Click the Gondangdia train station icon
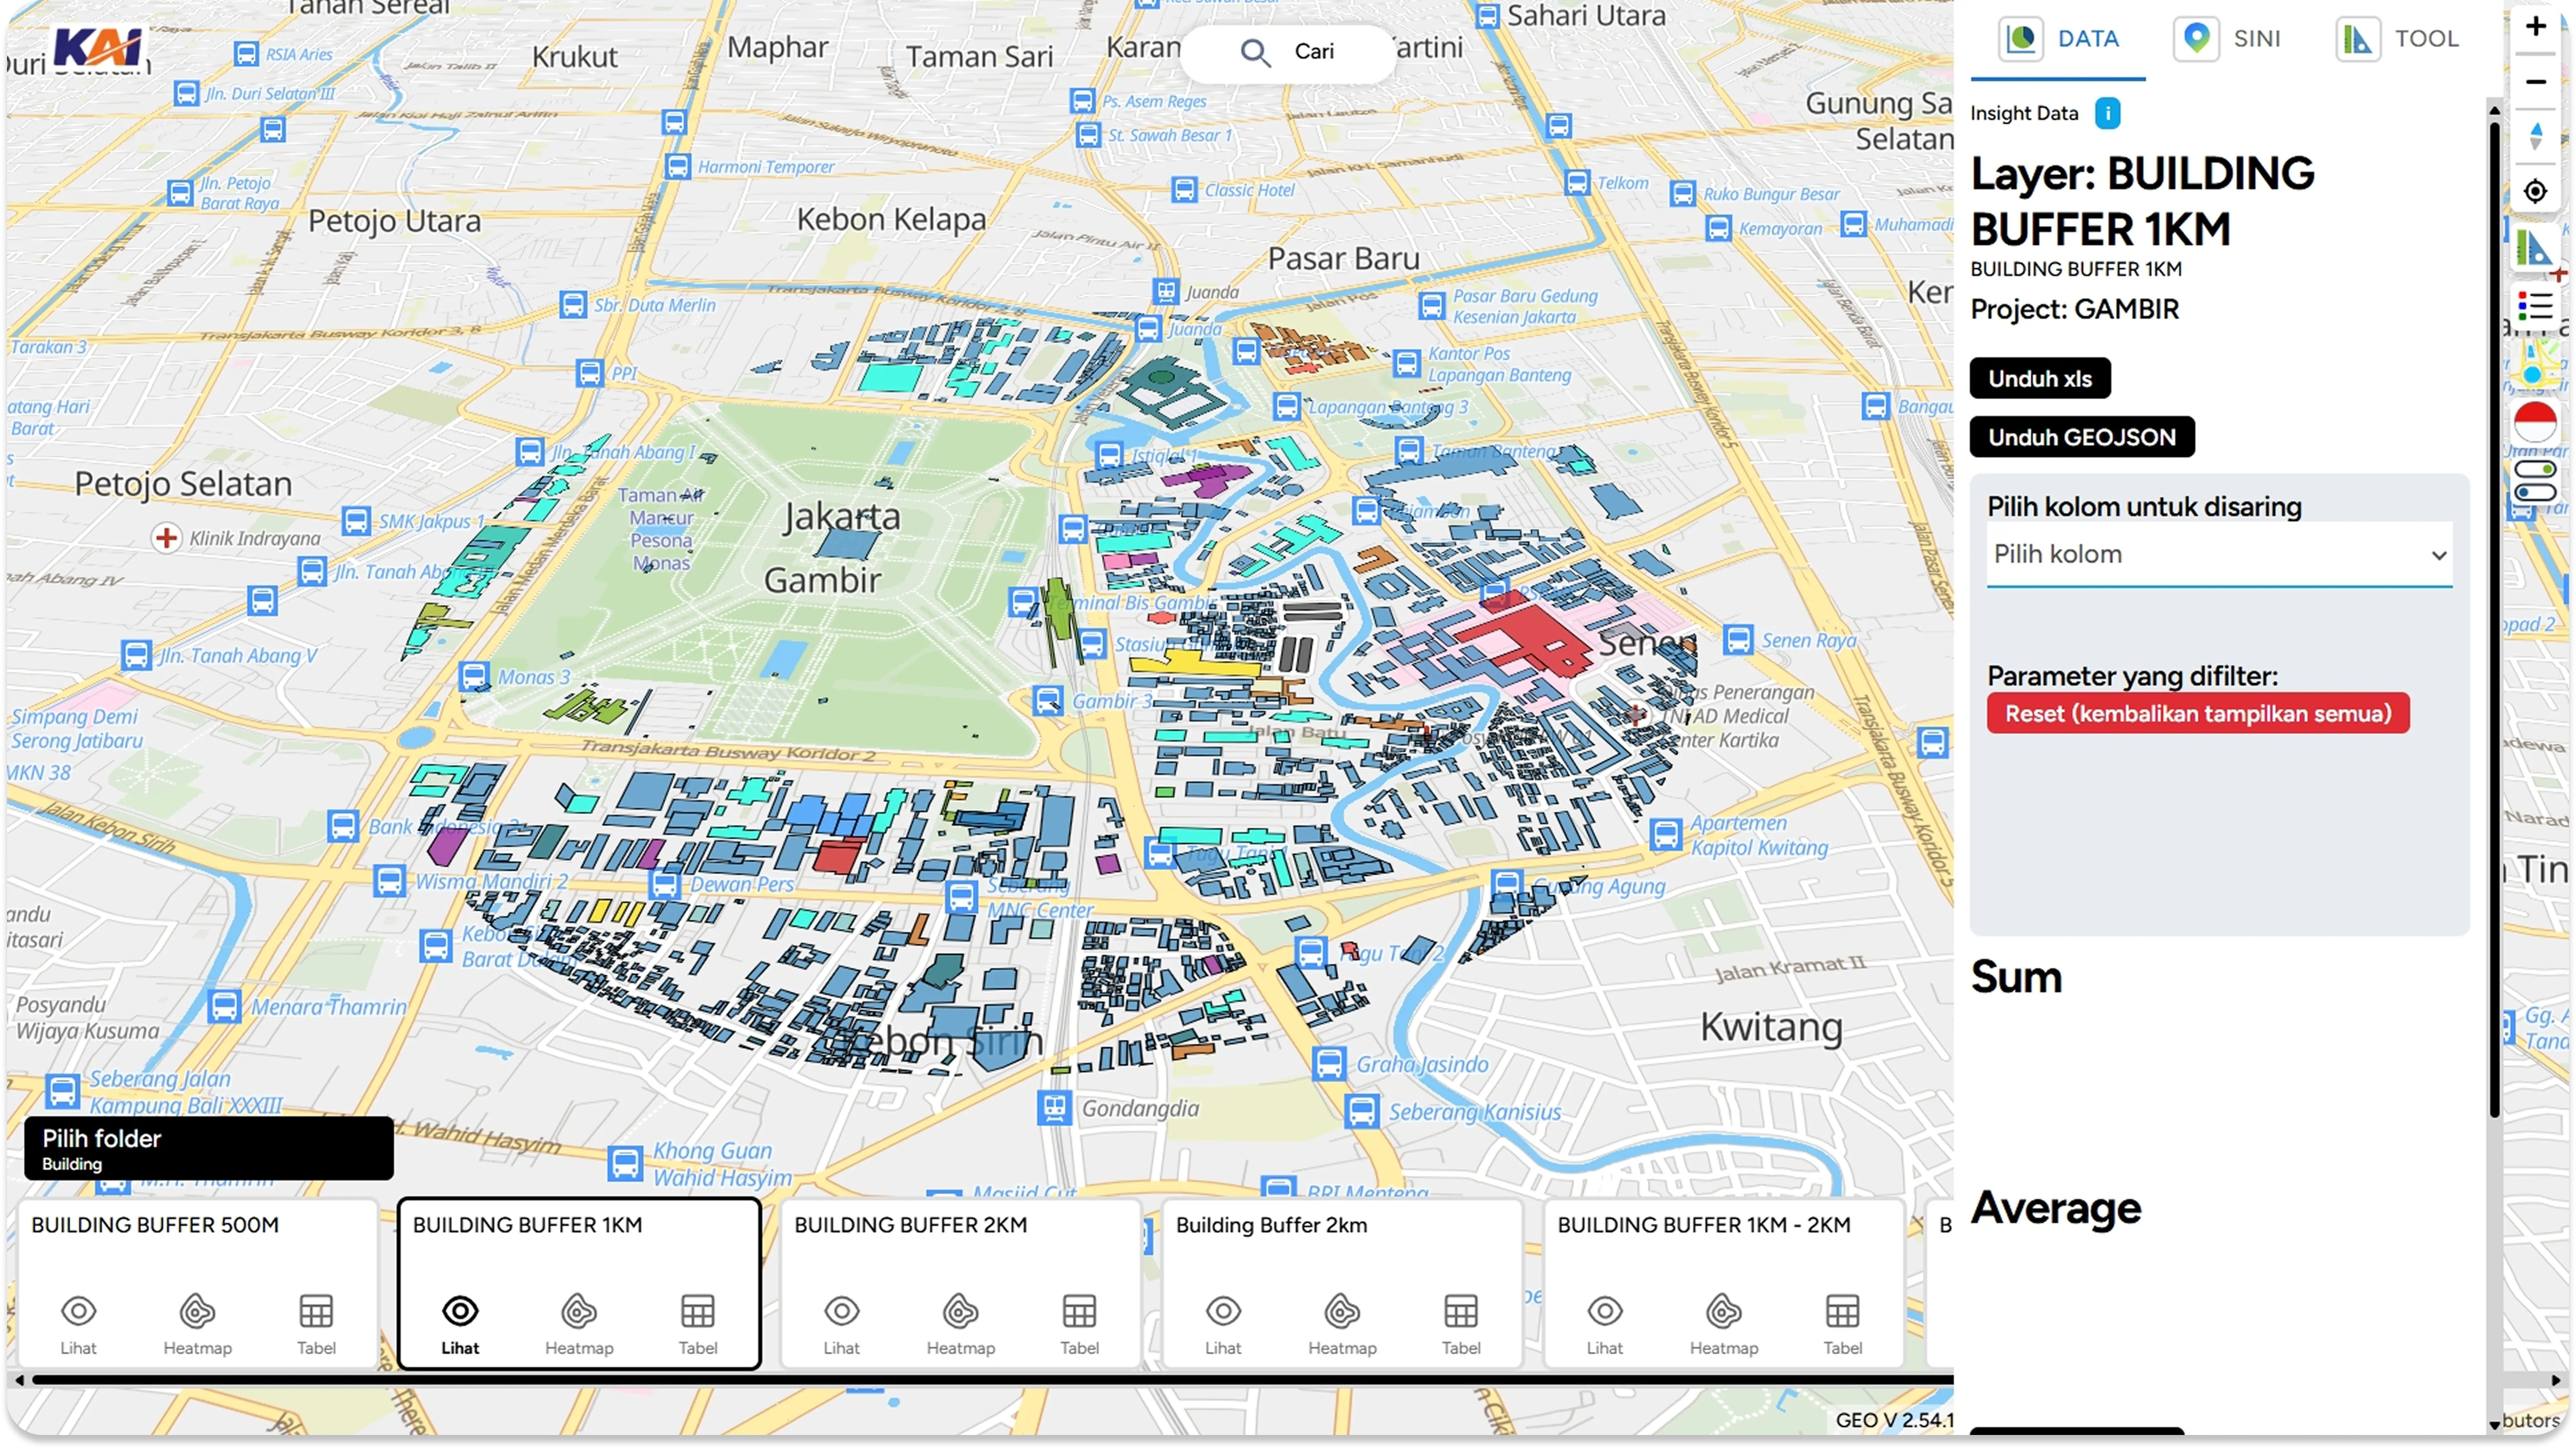The width and height of the screenshot is (2576, 1449). (1054, 1107)
